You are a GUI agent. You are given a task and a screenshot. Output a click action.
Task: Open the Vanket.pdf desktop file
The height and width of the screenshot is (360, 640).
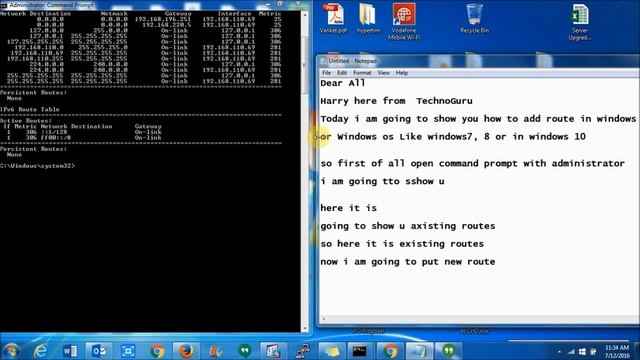[x=333, y=18]
